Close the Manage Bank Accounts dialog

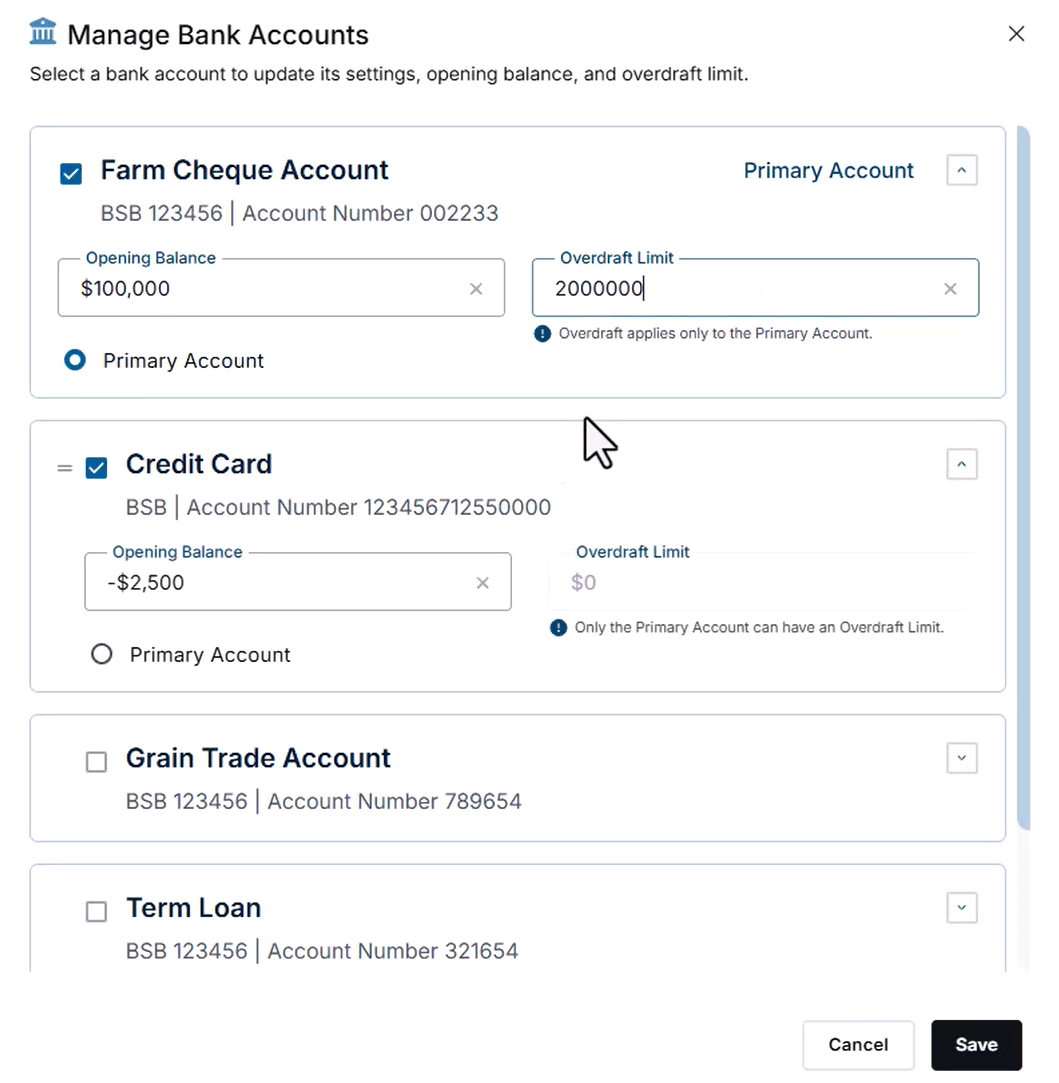[x=1015, y=34]
